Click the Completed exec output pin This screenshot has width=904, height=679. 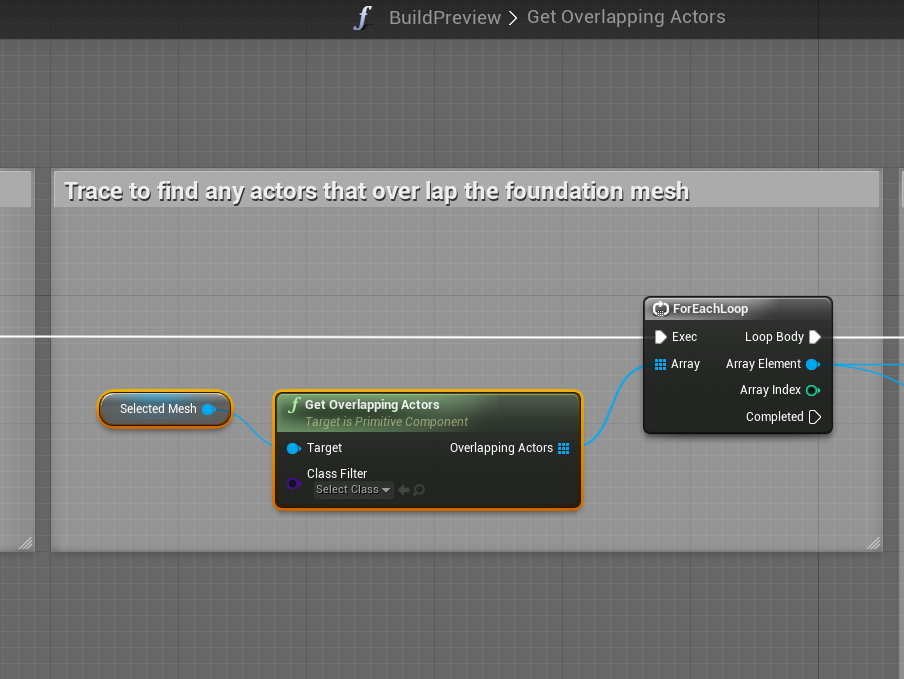tap(815, 417)
